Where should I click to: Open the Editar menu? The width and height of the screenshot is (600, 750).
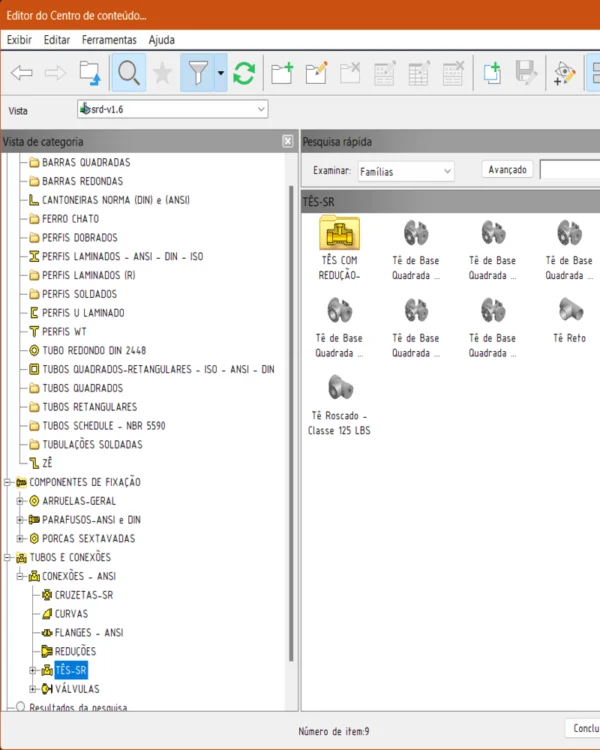[57, 40]
